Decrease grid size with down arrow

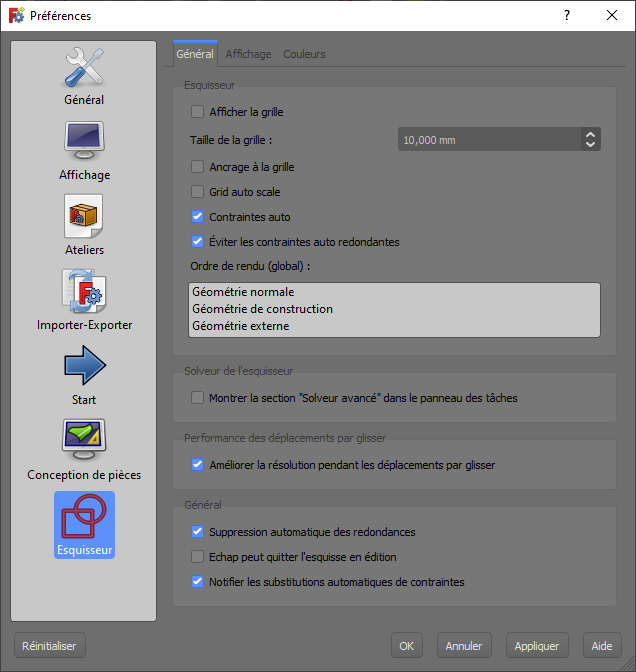coord(590,144)
